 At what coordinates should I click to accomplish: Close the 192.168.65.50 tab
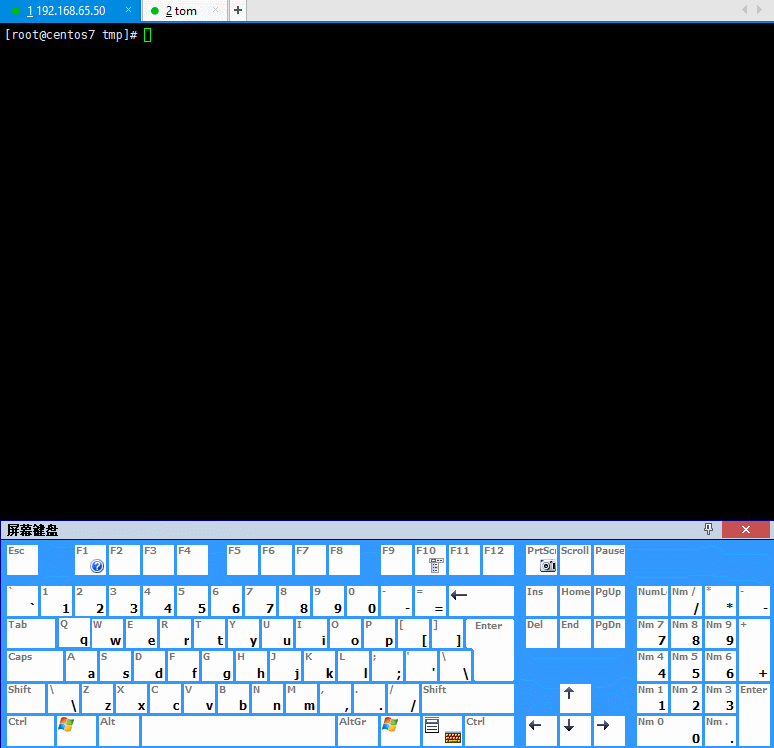(x=128, y=10)
